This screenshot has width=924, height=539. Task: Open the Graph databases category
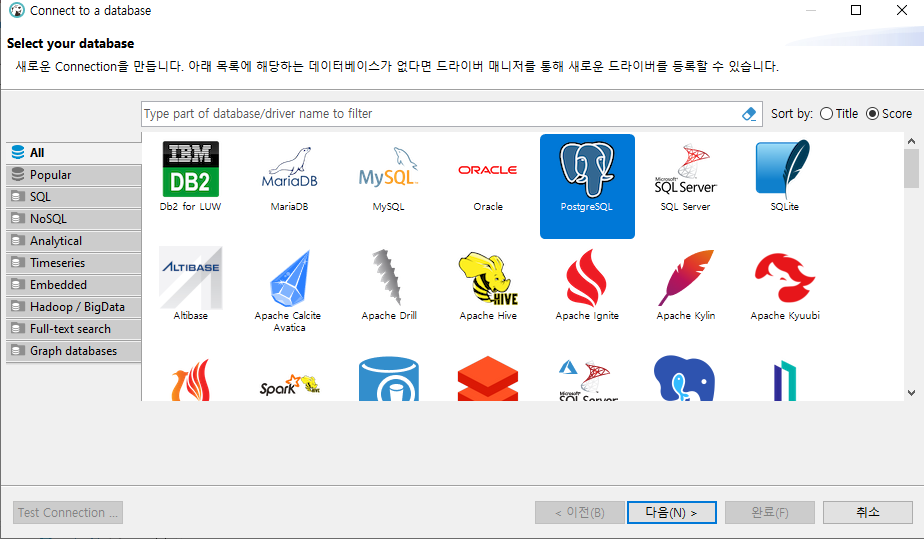coord(74,350)
